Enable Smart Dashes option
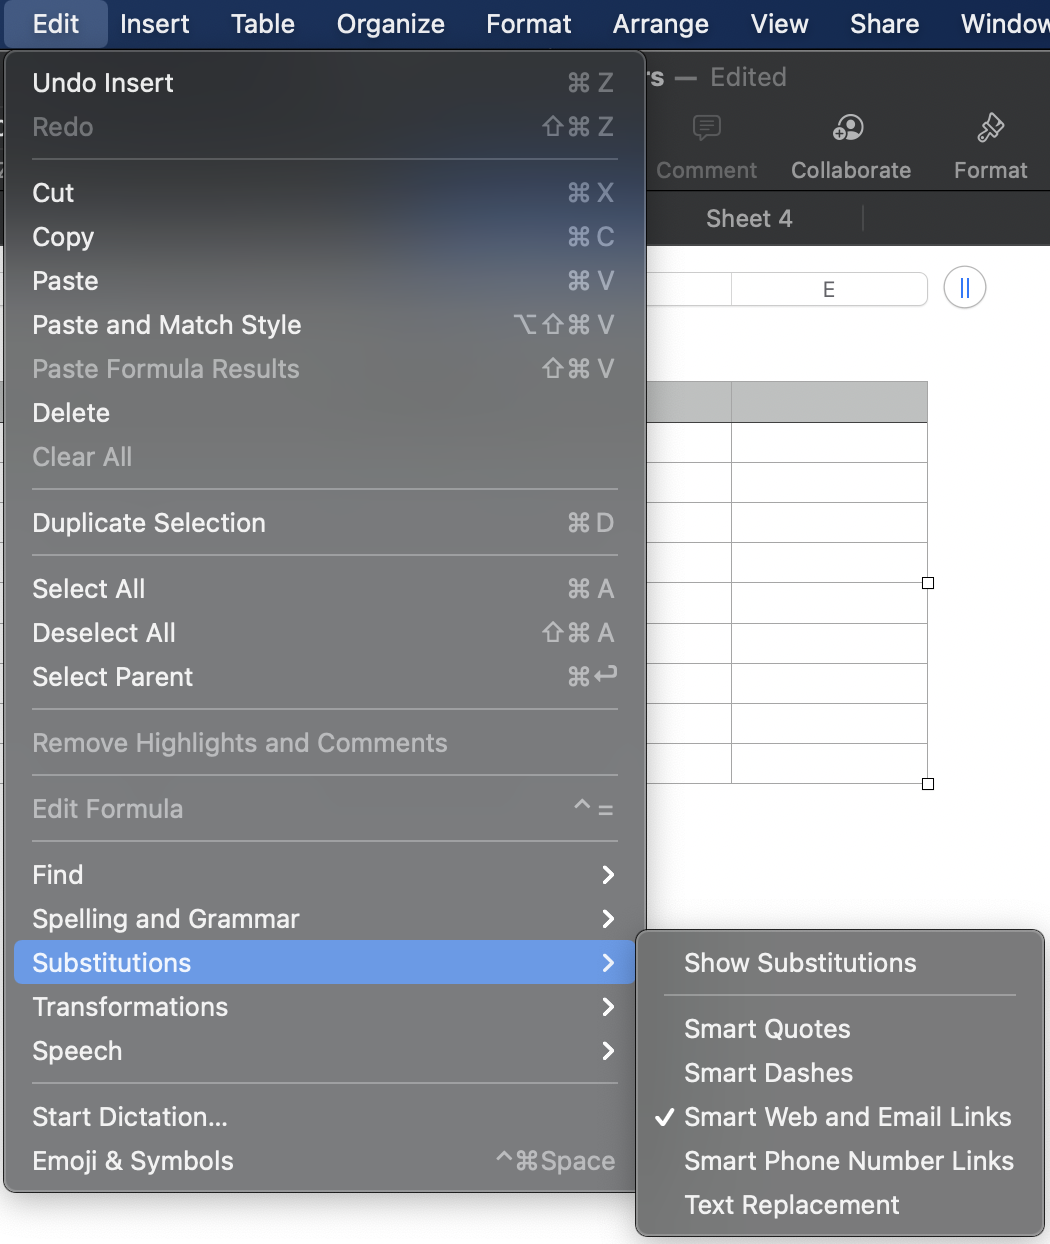The height and width of the screenshot is (1244, 1050). click(768, 1073)
